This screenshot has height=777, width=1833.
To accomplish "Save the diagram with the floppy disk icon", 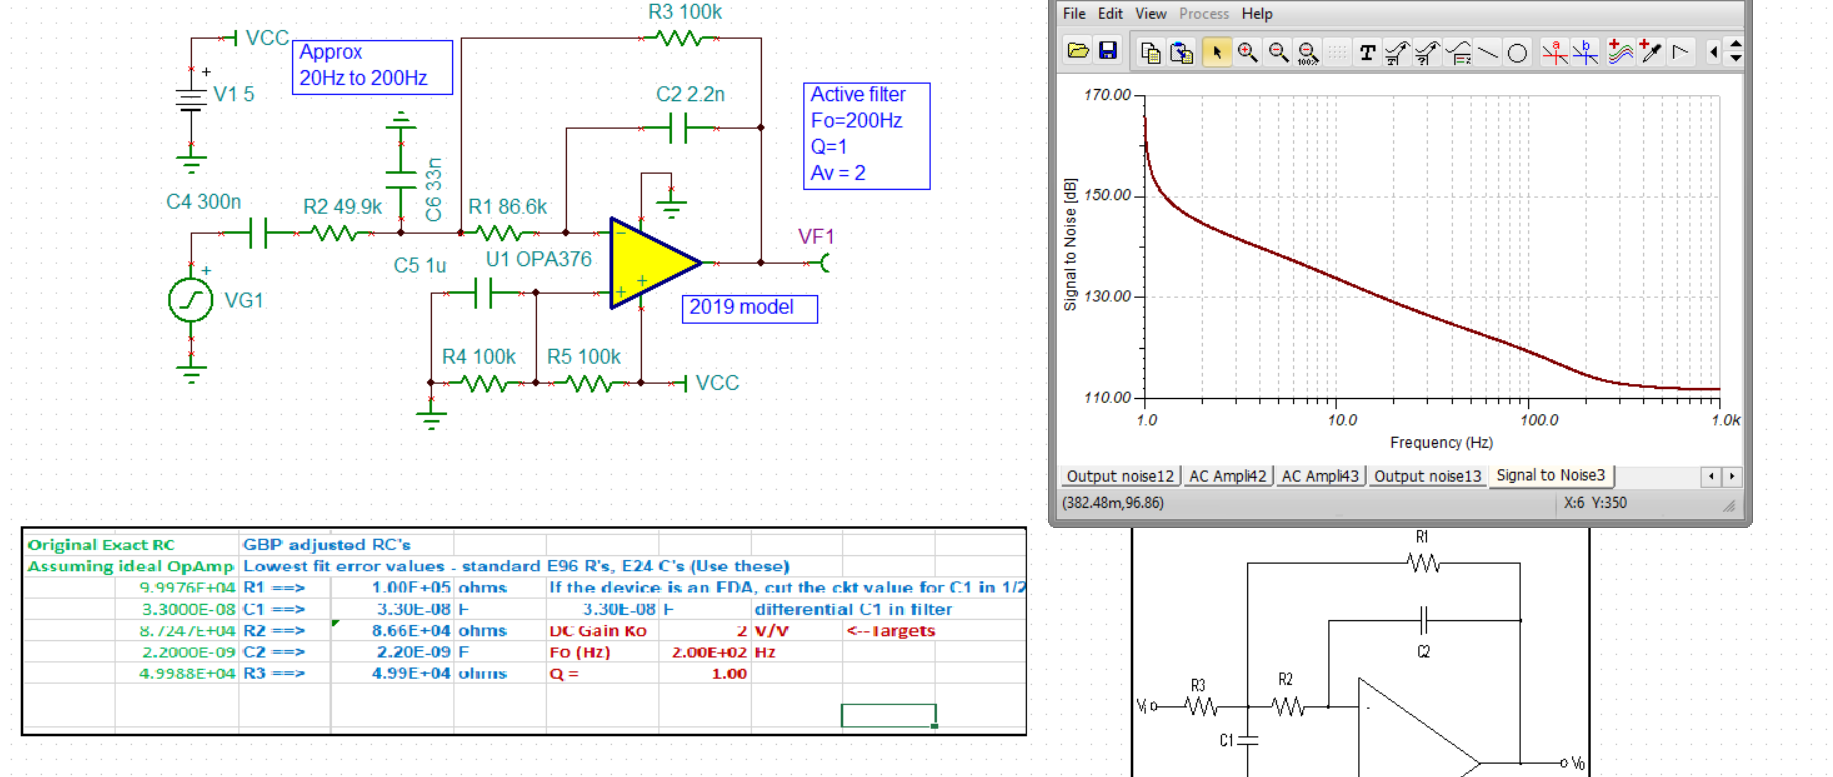I will click(x=1108, y=51).
